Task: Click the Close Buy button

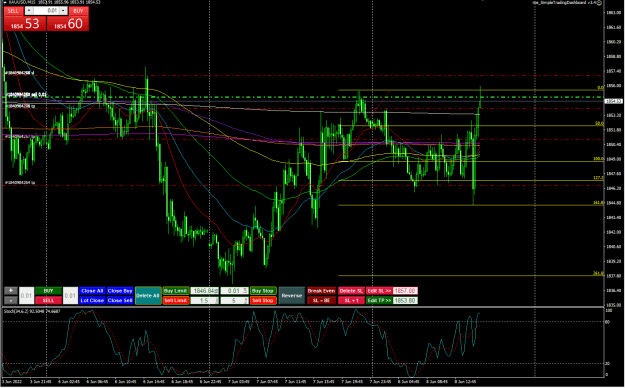Action: 120,291
